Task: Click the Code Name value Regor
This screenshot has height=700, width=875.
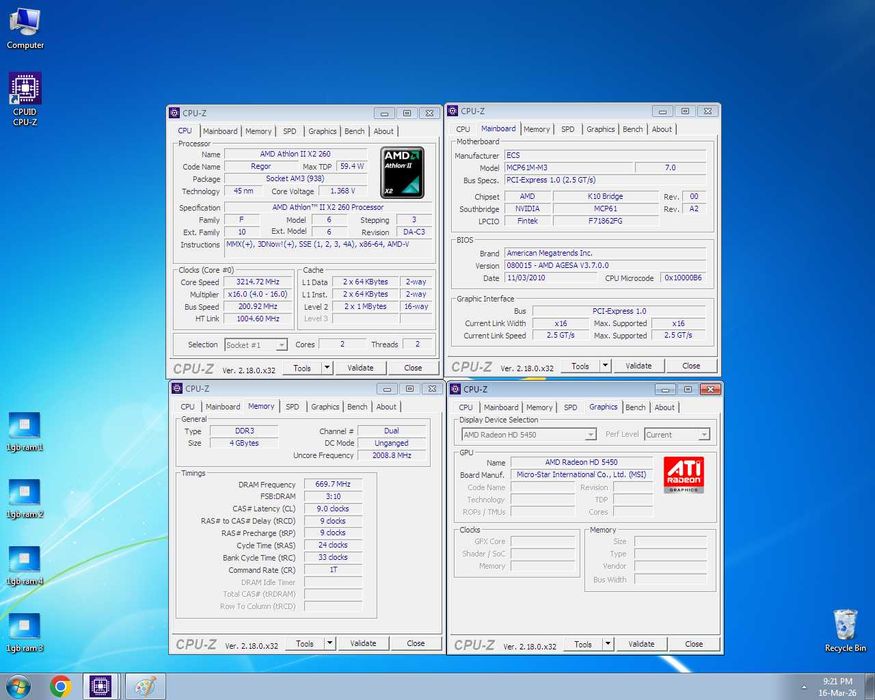Action: [x=261, y=166]
